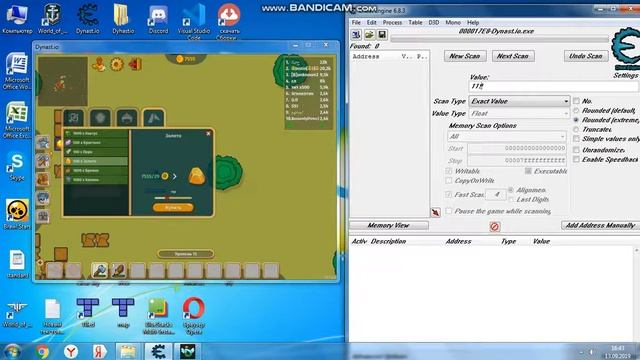Click the floppy disk save icon
The width and height of the screenshot is (640, 360).
point(382,35)
